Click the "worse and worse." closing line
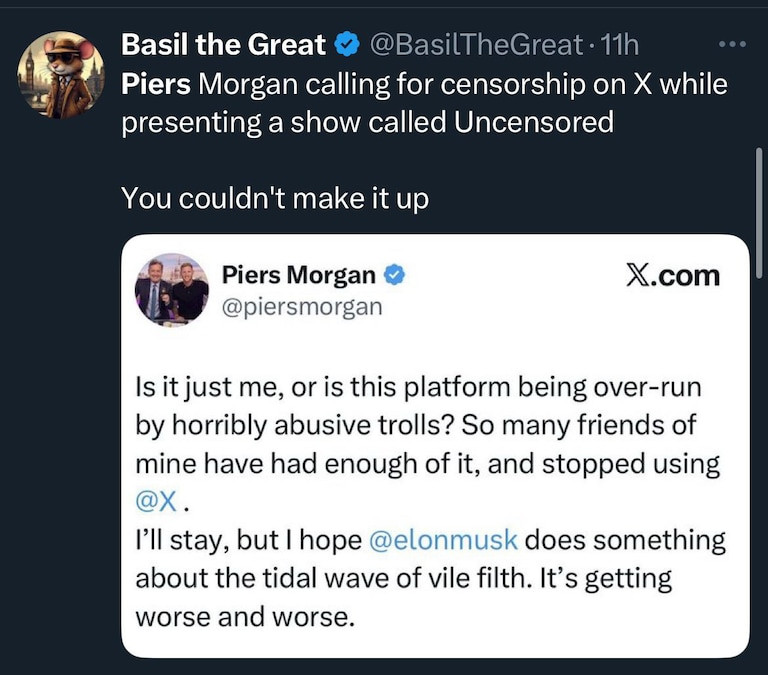This screenshot has height=675, width=768. (244, 616)
